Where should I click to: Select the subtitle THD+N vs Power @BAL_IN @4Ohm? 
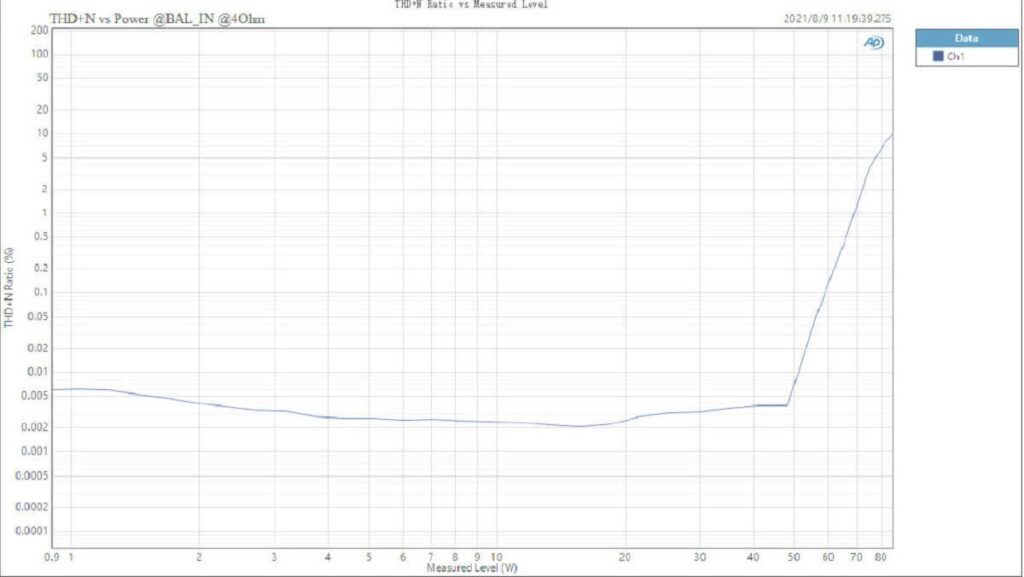[x=158, y=19]
